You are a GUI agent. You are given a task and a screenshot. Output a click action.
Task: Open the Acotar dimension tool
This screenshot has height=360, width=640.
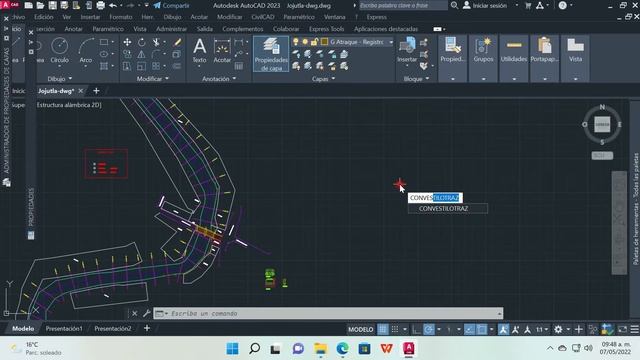[222, 50]
